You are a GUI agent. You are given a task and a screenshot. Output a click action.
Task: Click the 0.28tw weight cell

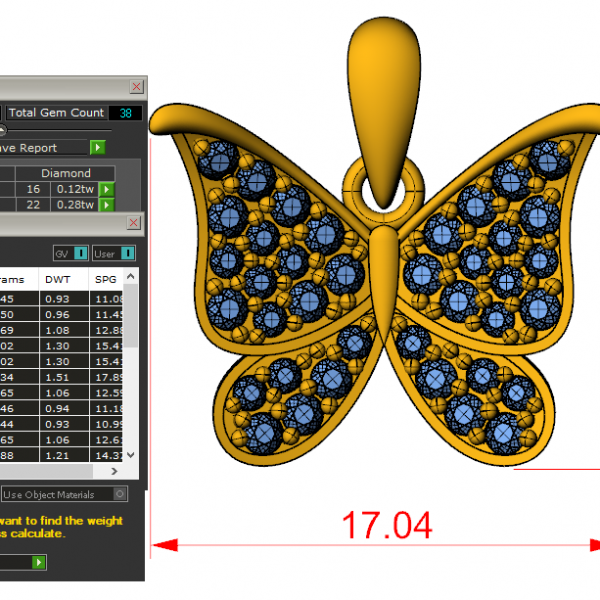pos(75,205)
